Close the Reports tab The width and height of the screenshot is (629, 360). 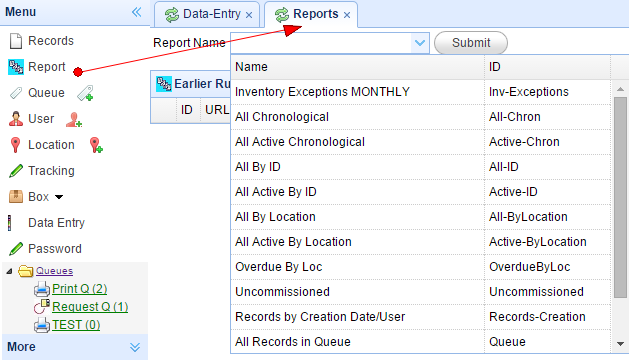click(x=347, y=15)
